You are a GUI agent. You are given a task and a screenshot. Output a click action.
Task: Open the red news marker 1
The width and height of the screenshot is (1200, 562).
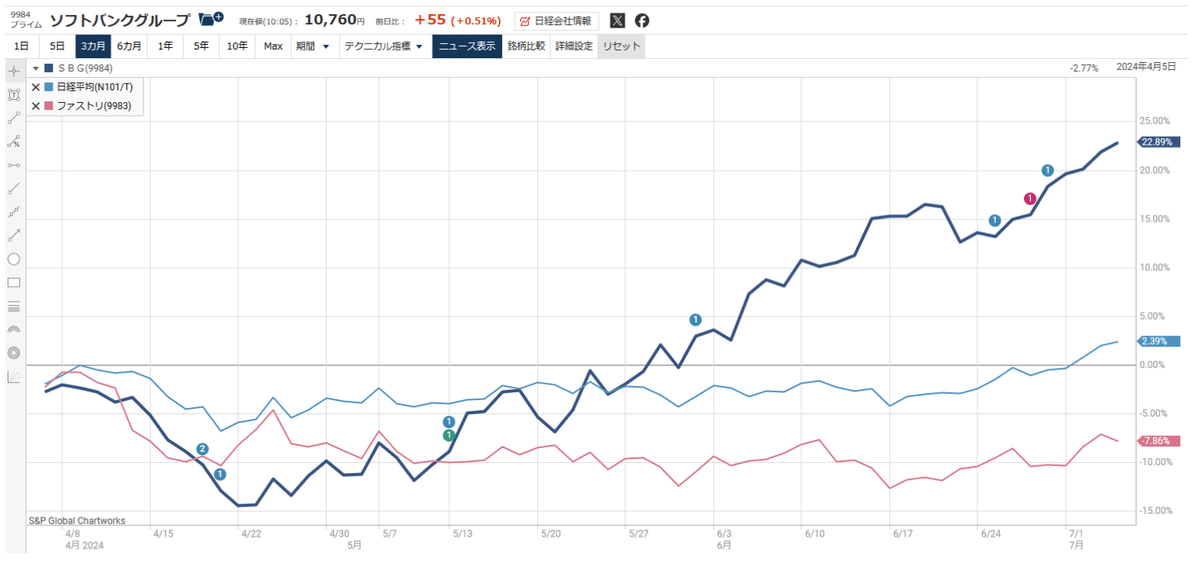point(1030,198)
